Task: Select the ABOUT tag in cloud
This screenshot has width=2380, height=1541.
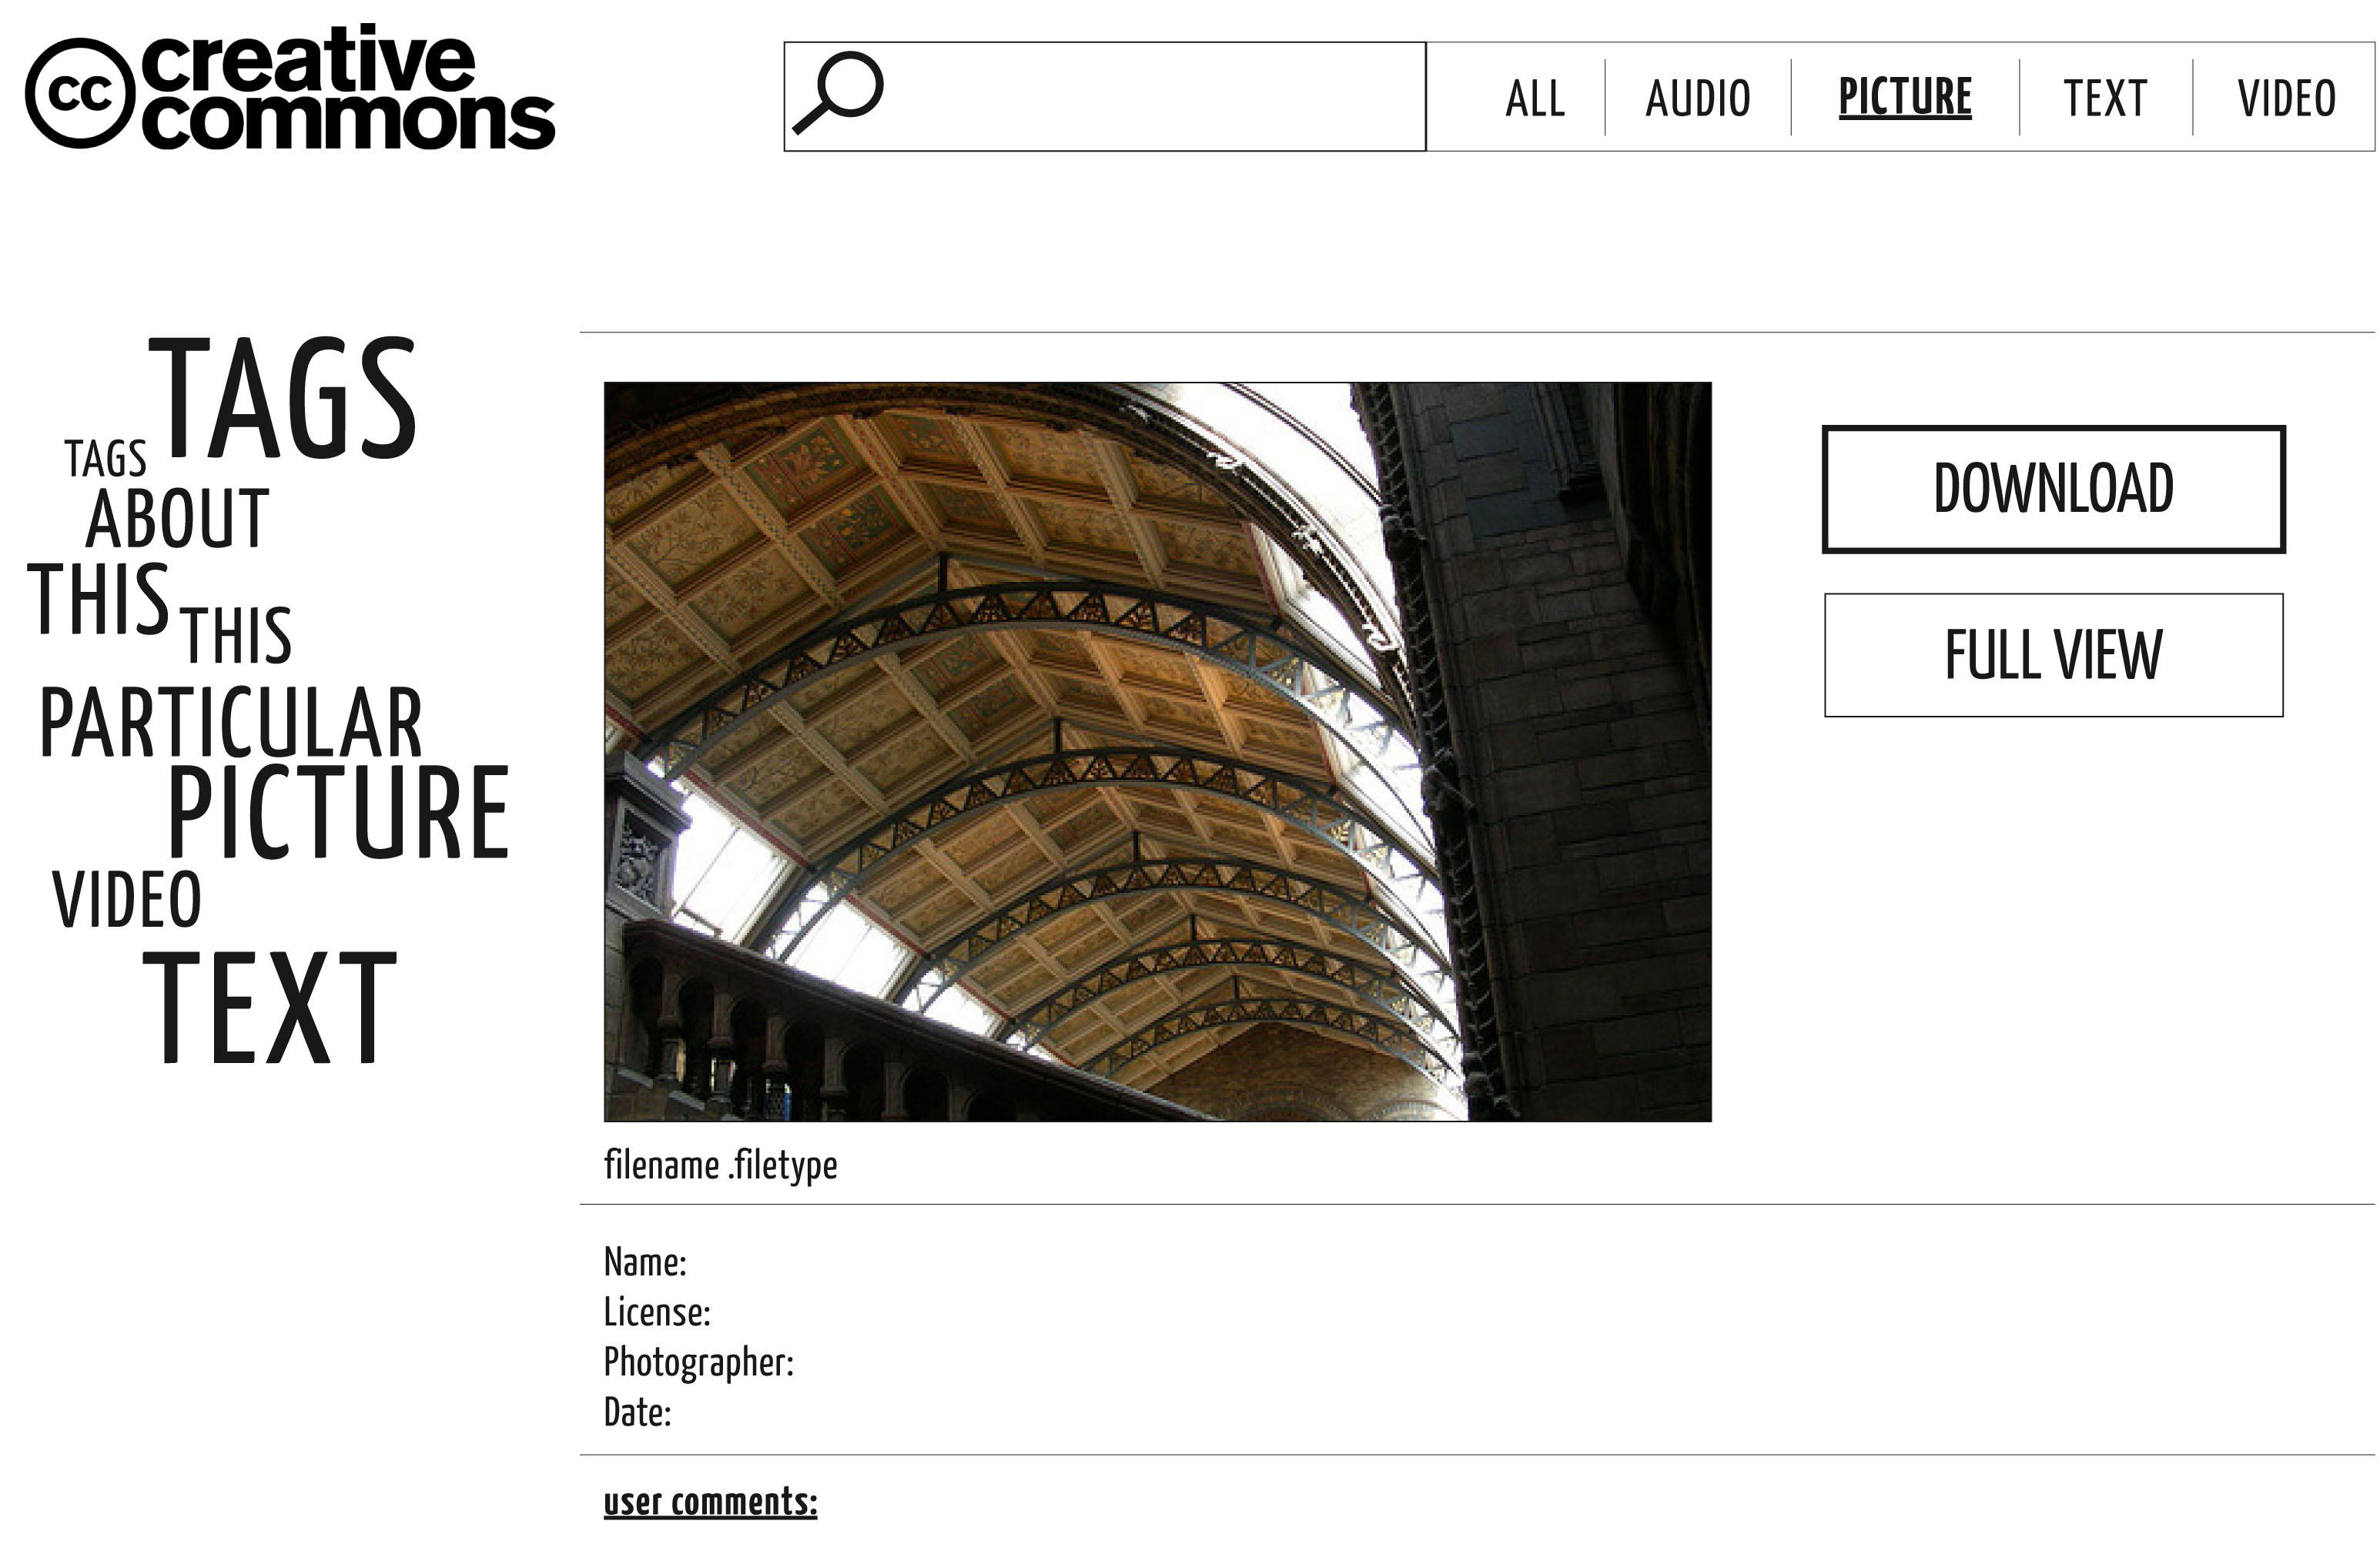Action: coord(177,519)
